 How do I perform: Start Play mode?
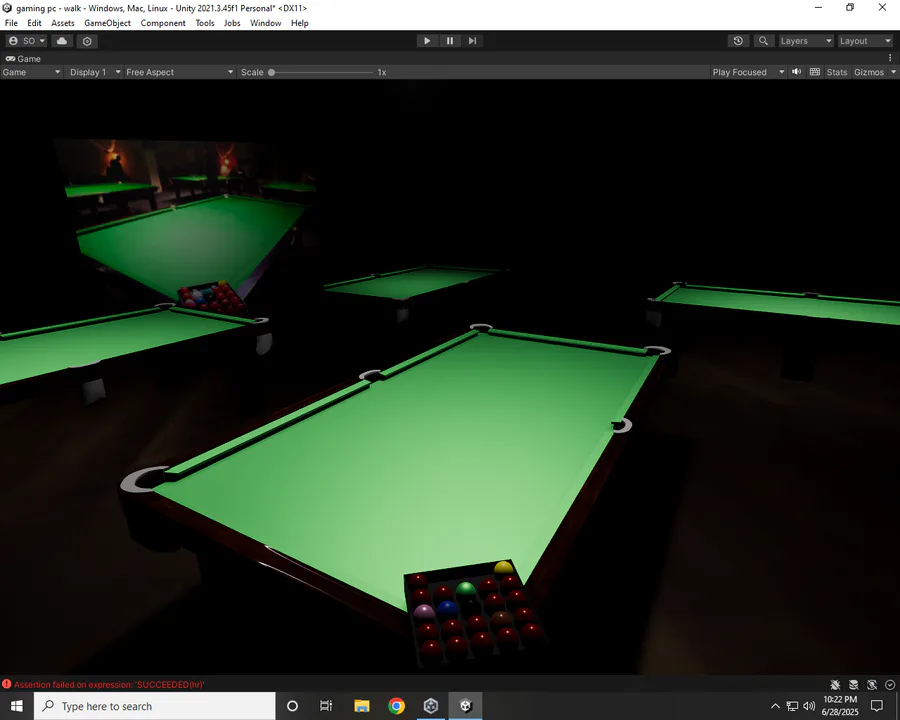pyautogui.click(x=426, y=41)
